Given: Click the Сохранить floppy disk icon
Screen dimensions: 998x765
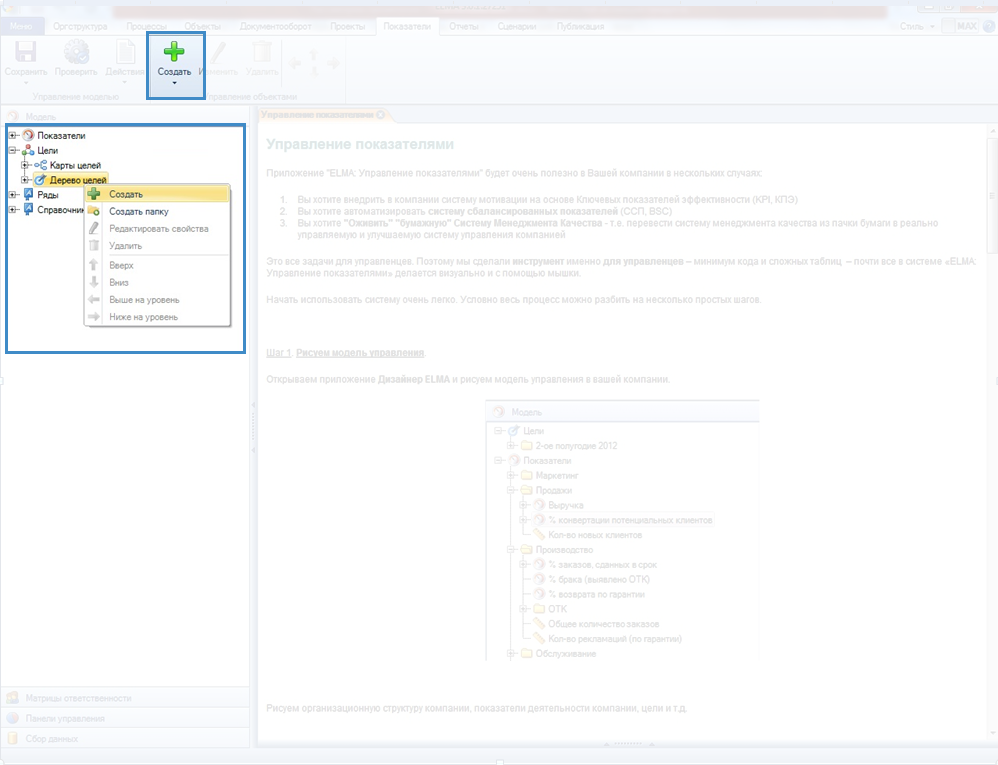Looking at the screenshot, I should (x=25, y=53).
